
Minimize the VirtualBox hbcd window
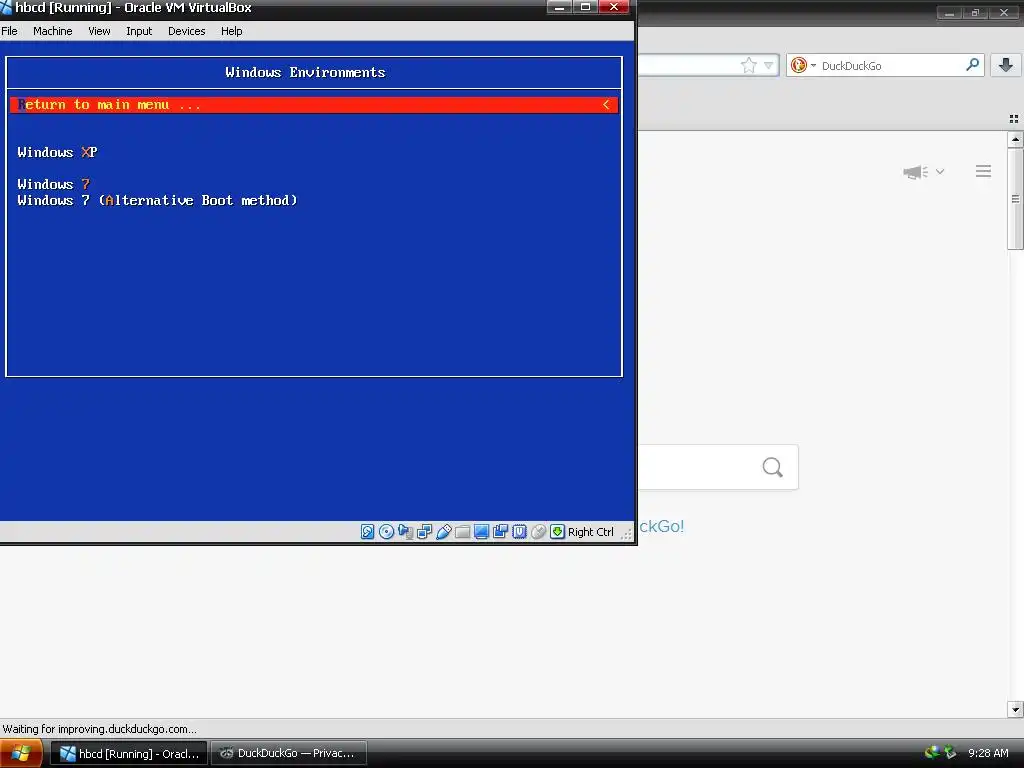click(559, 7)
